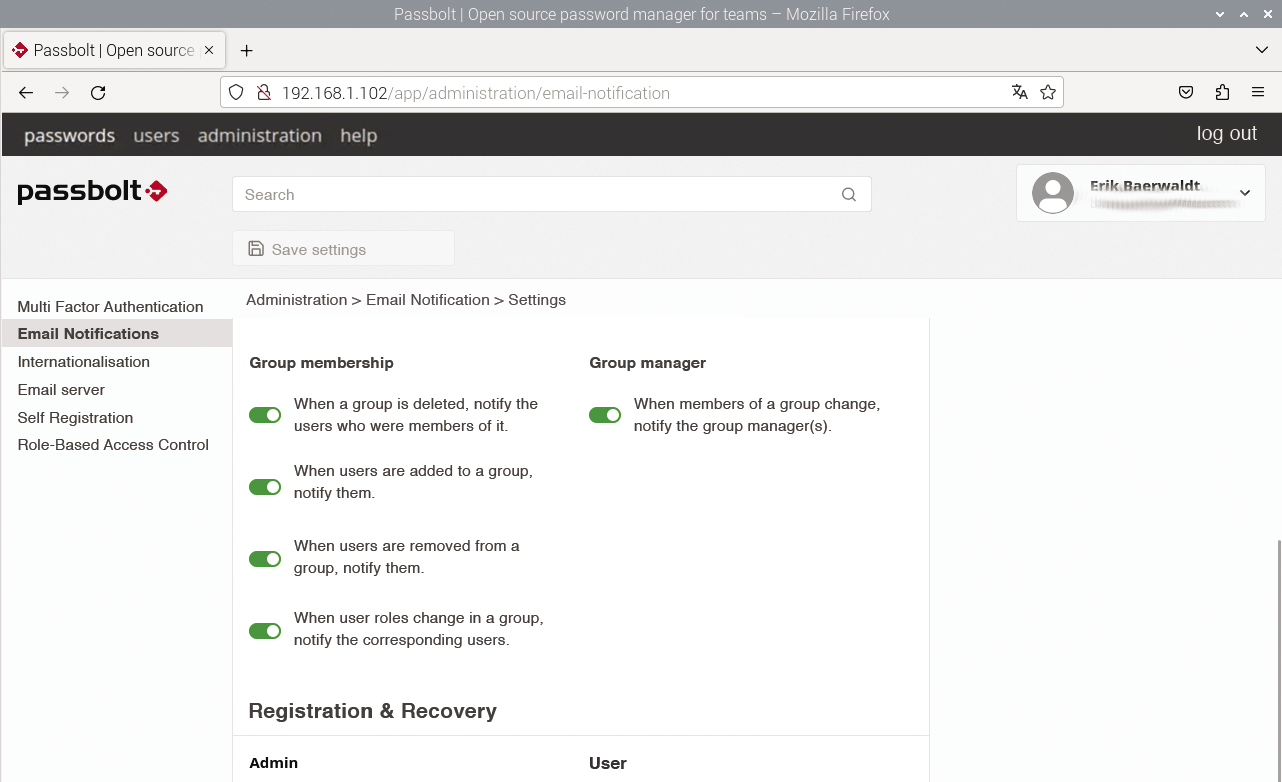The height and width of the screenshot is (782, 1282).
Task: Go back using the browser back arrow
Action: [x=26, y=93]
